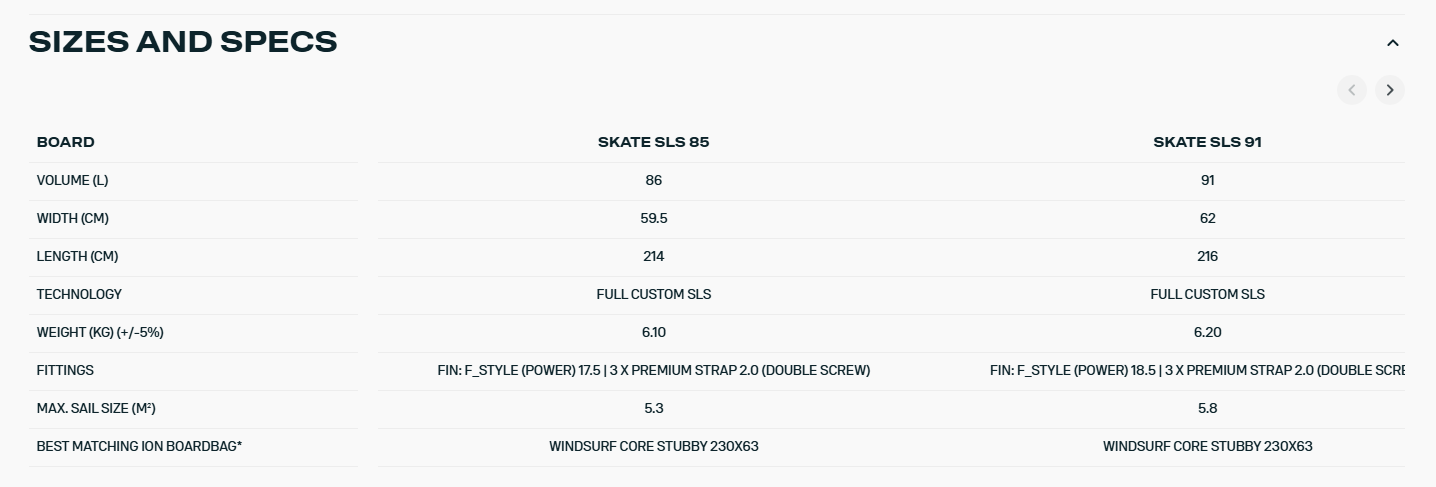Click the Weight (KG) row label
The width and height of the screenshot is (1436, 487).
coord(100,332)
